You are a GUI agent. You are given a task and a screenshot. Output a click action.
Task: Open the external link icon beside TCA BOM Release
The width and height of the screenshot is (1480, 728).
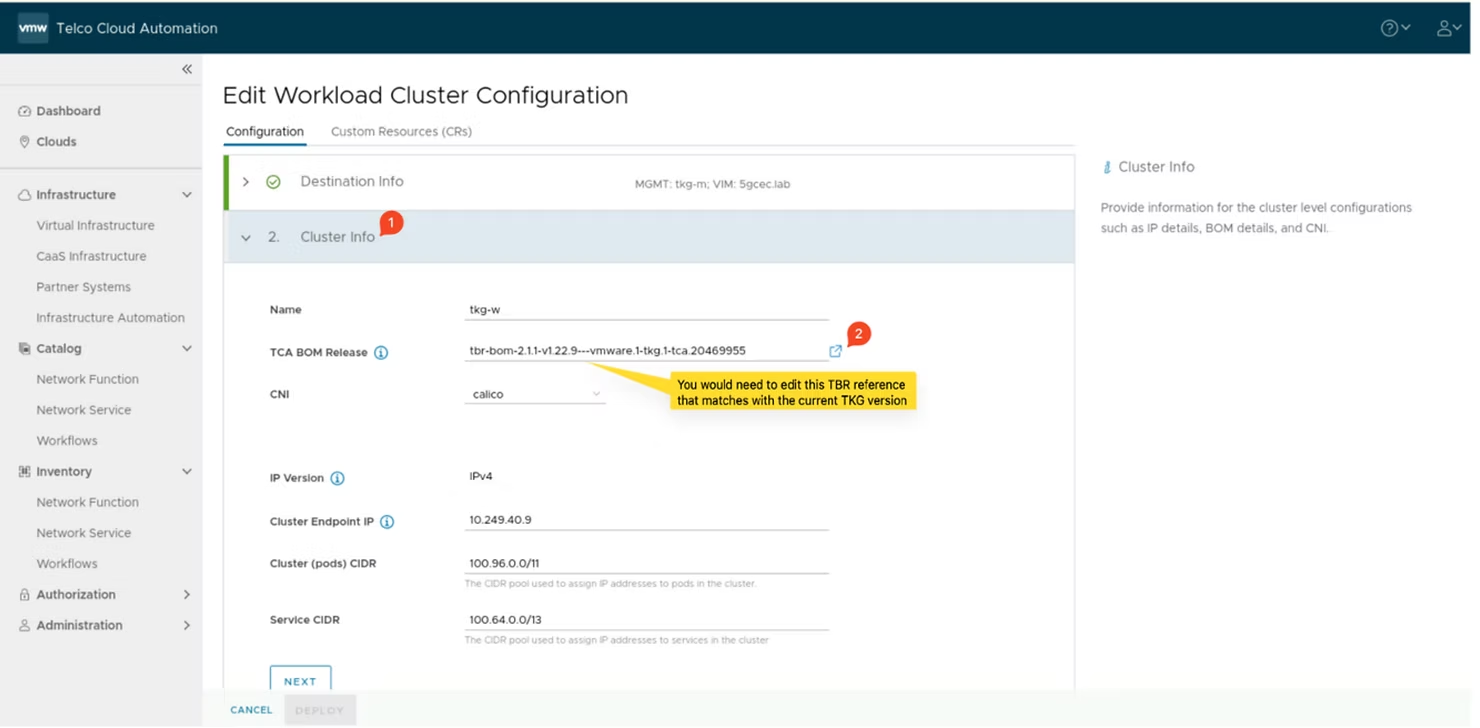click(836, 351)
